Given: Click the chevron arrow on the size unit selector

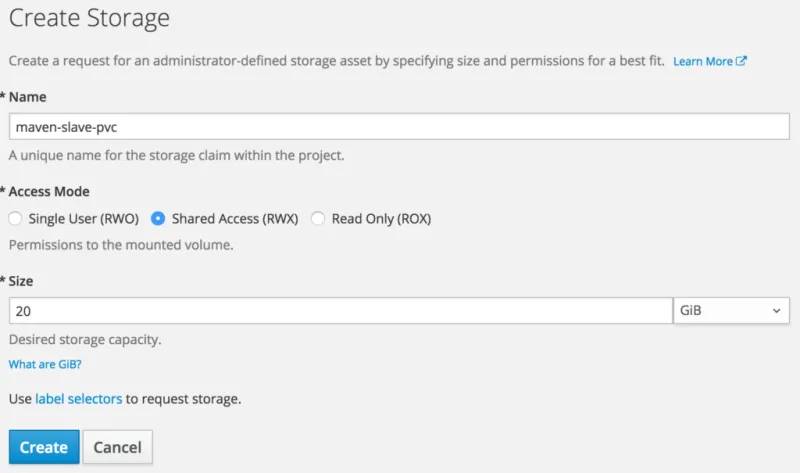Looking at the screenshot, I should (x=776, y=311).
